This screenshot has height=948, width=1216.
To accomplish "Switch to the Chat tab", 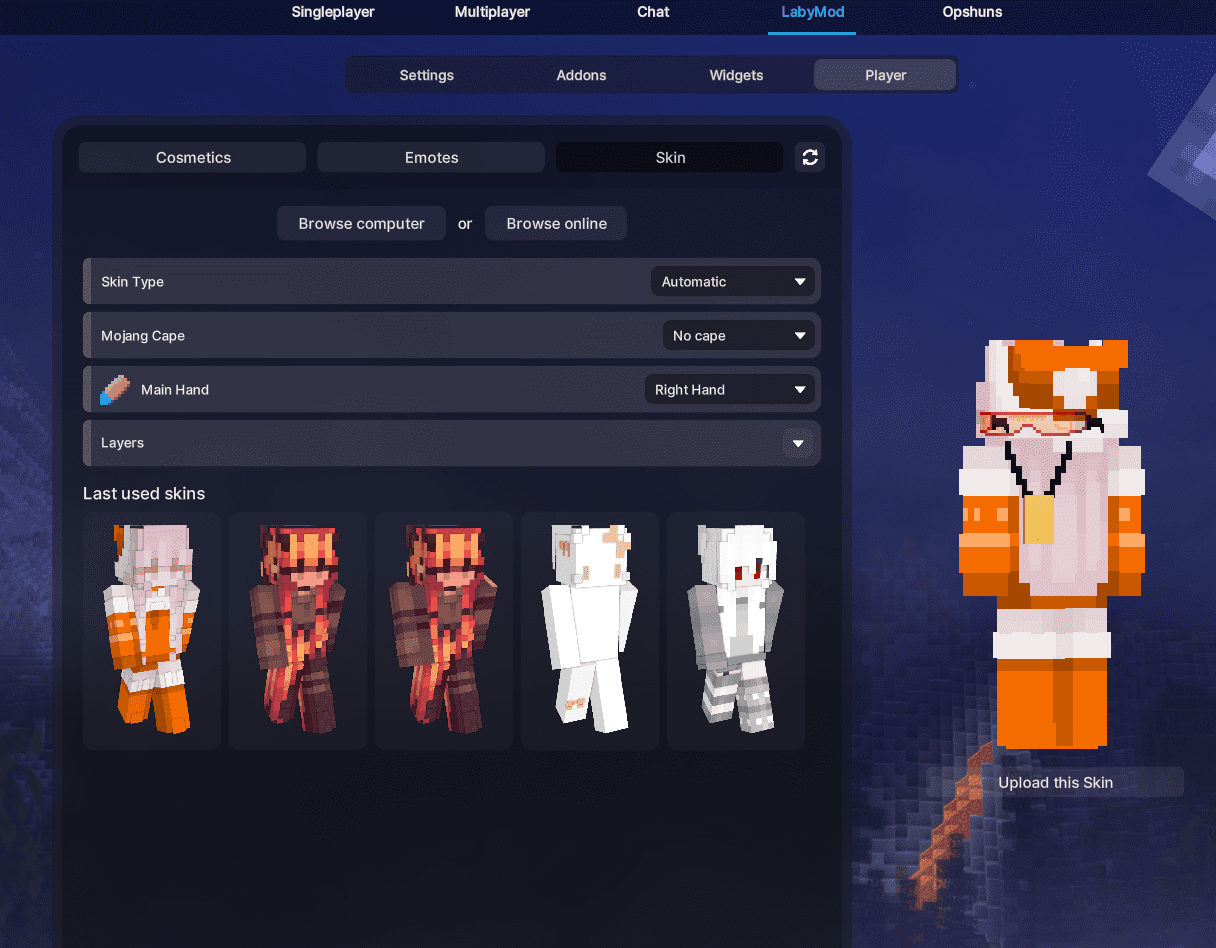I will coord(653,12).
